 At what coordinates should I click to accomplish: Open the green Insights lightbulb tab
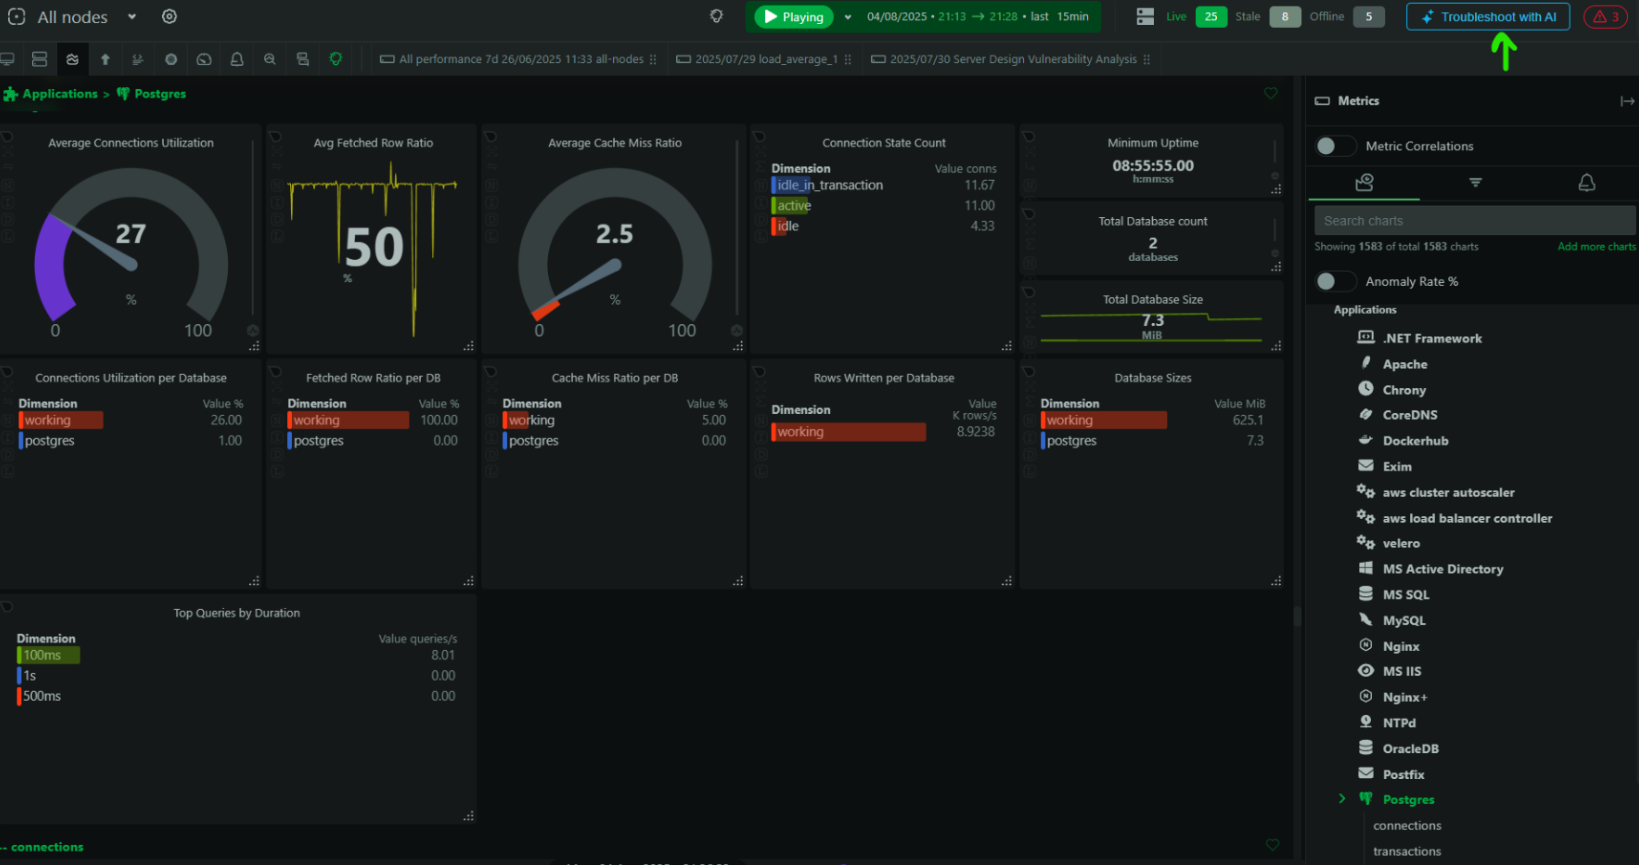click(336, 59)
